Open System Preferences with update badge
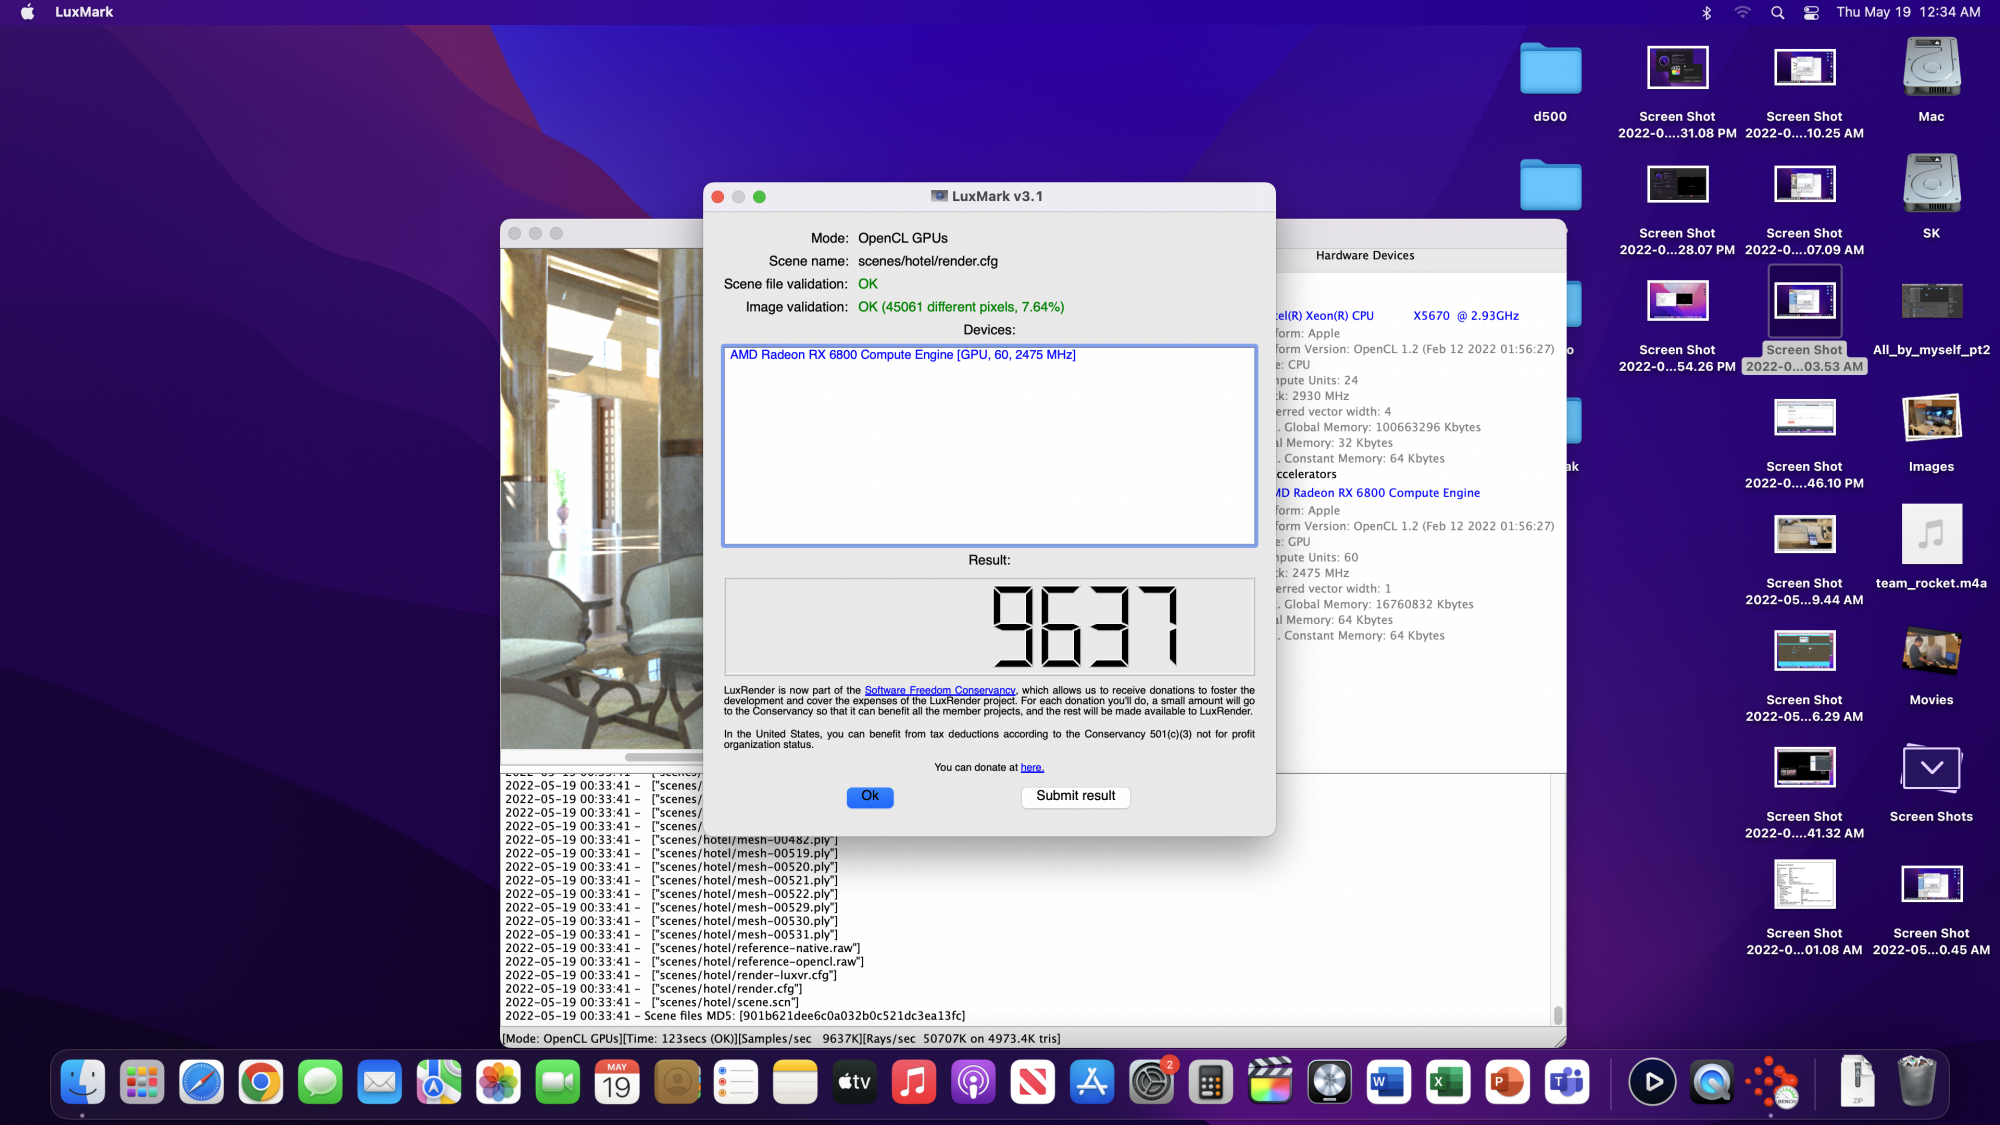This screenshot has height=1125, width=2000. 1151,1083
